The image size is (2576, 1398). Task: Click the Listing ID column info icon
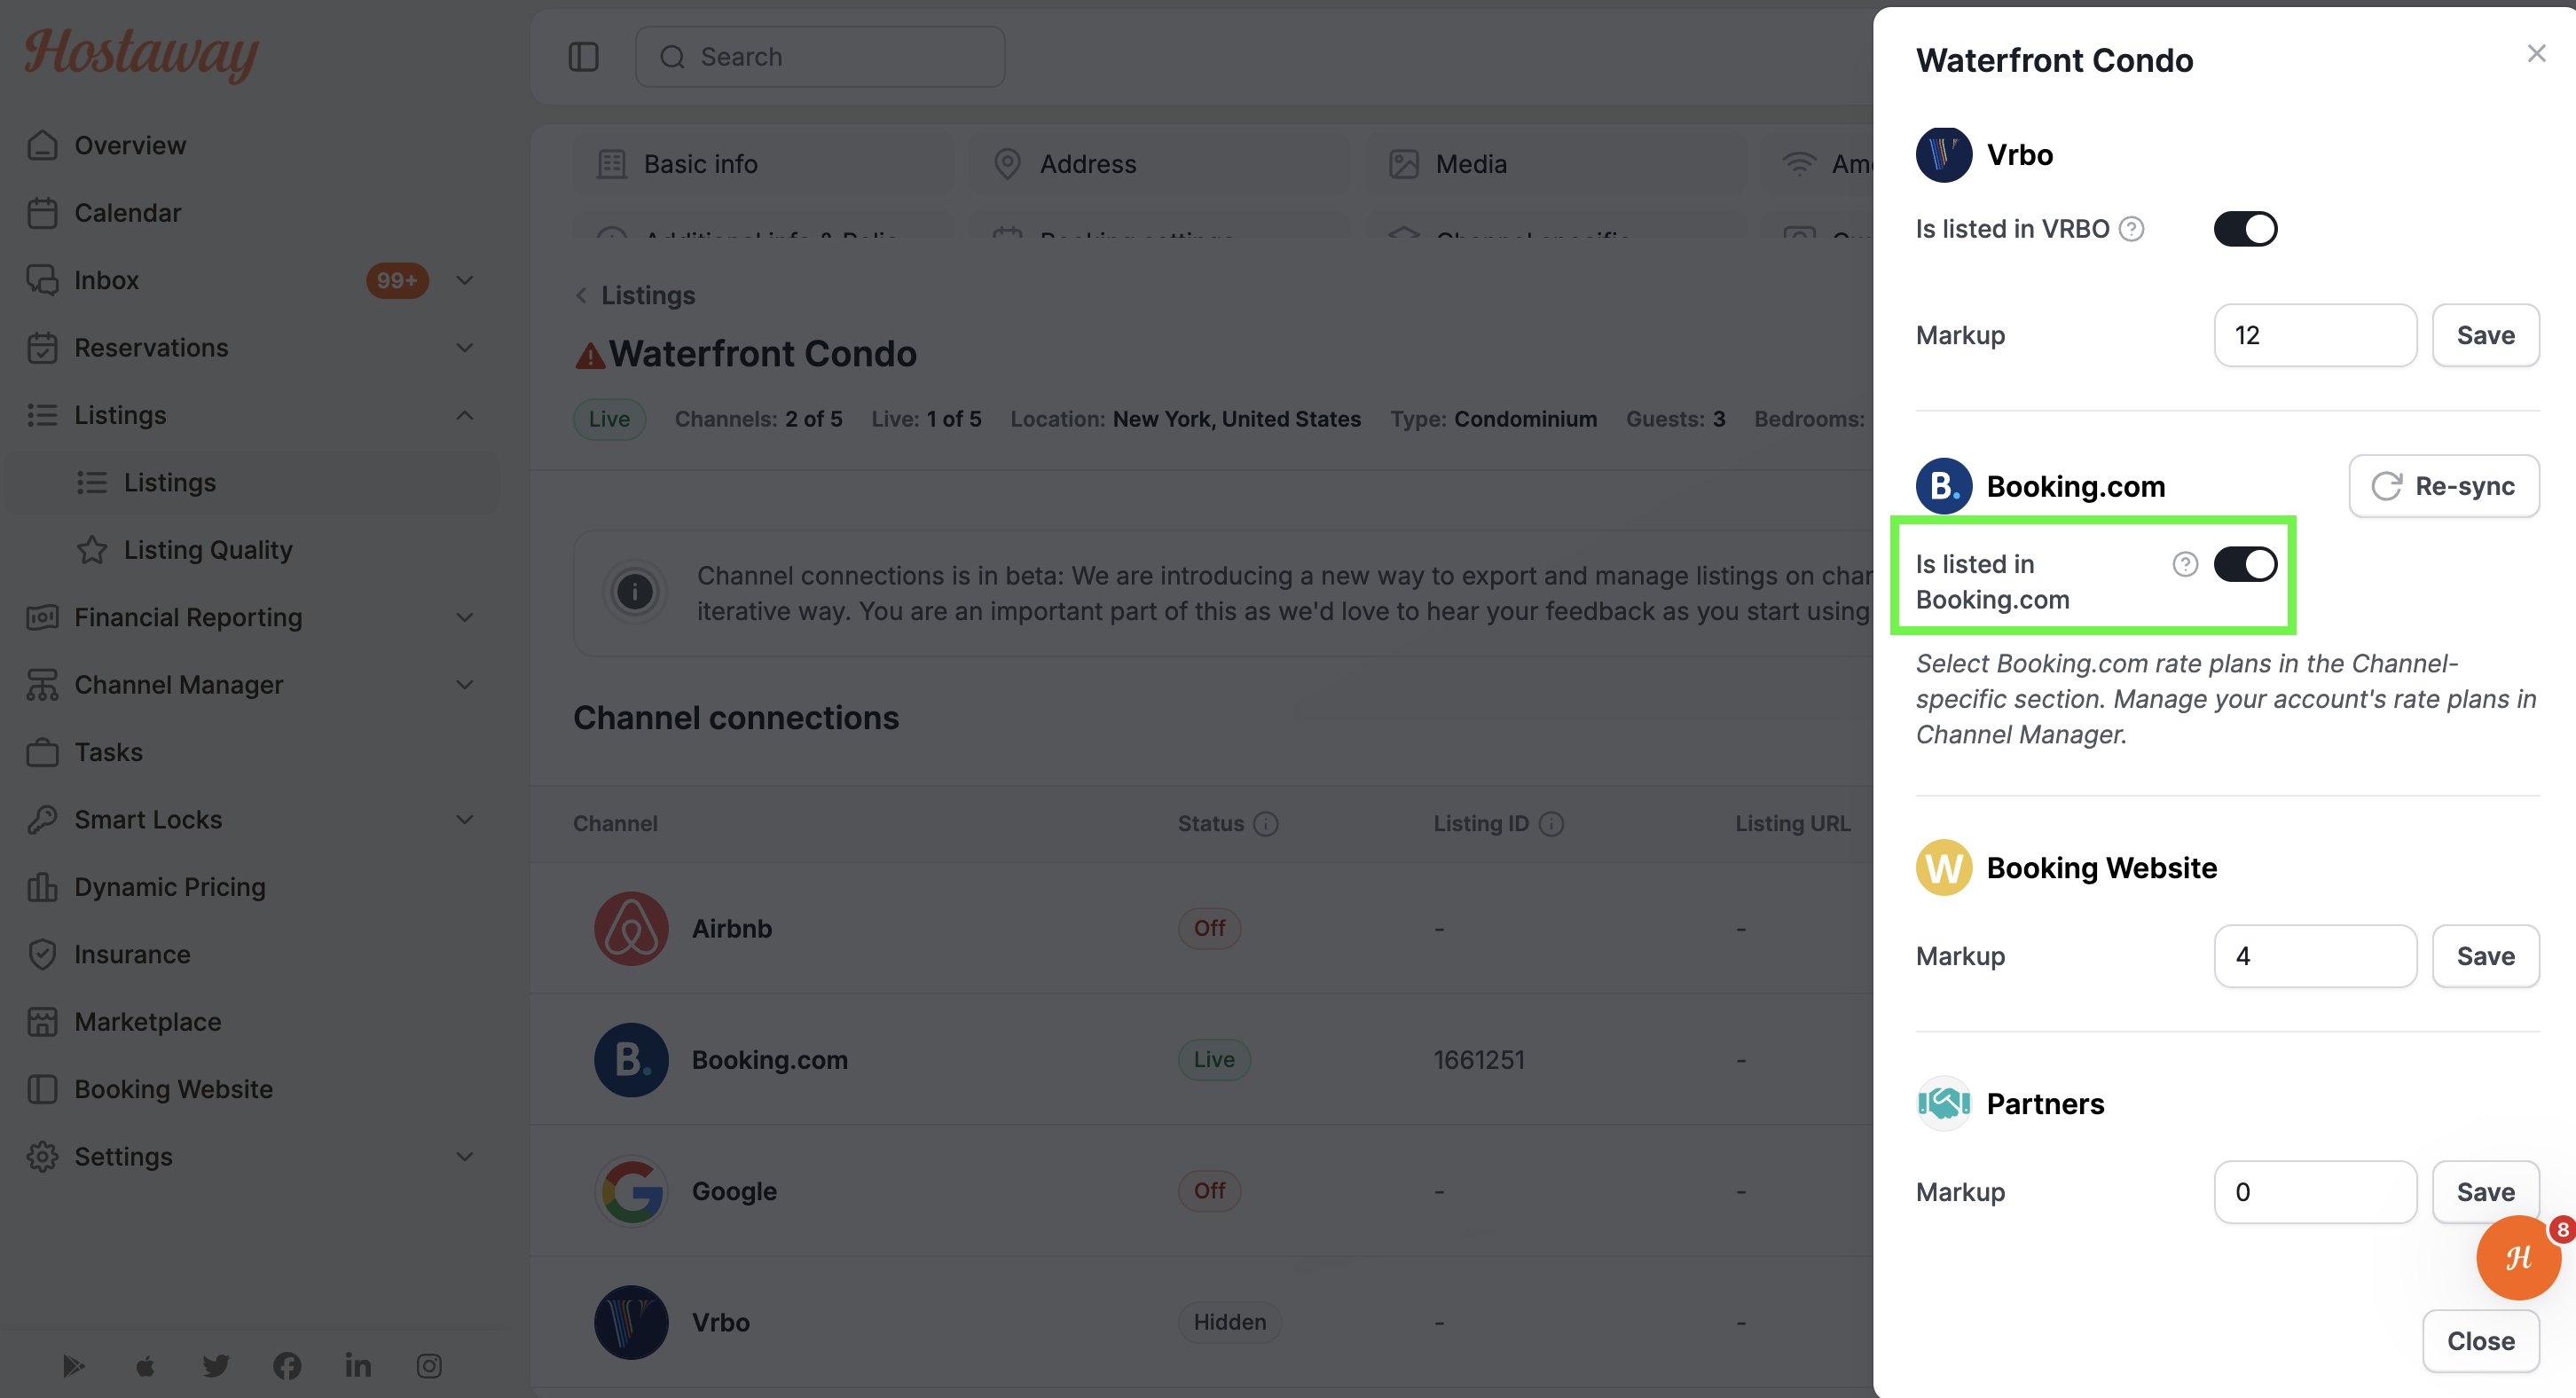point(1551,823)
